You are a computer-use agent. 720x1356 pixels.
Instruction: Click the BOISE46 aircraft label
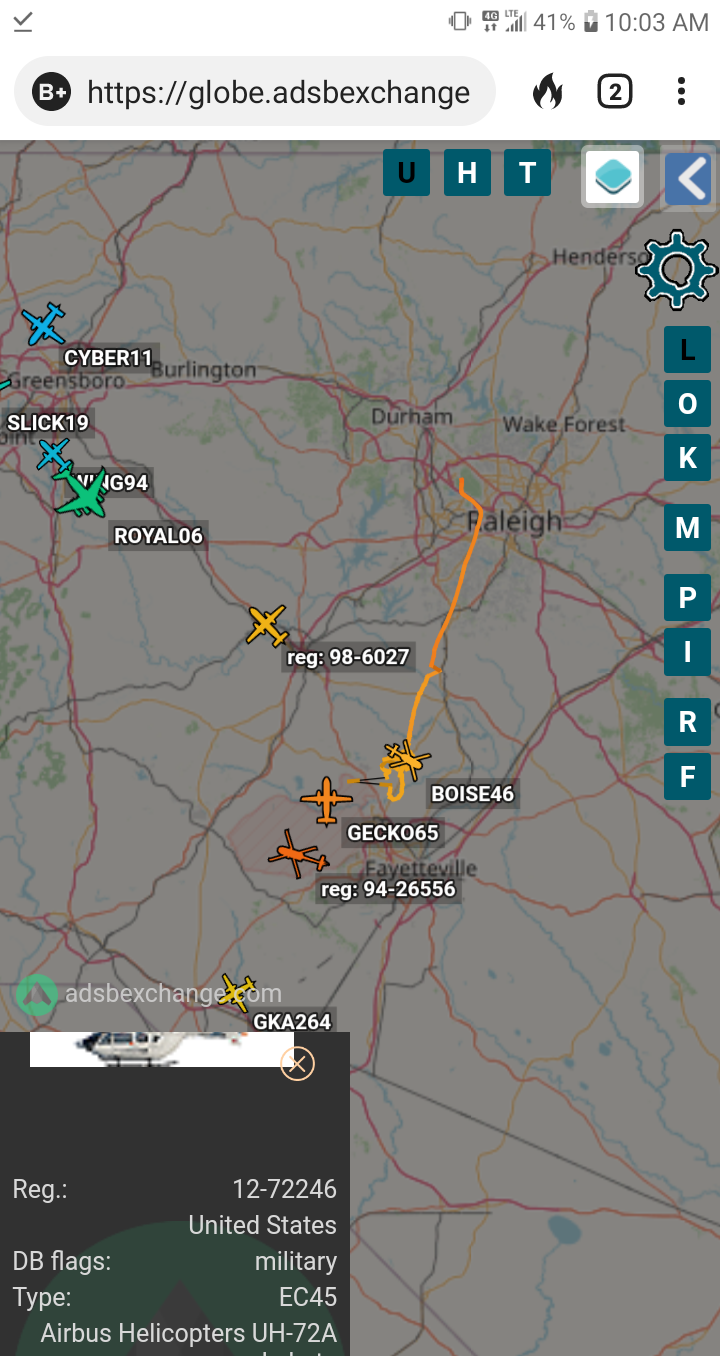[x=472, y=794]
